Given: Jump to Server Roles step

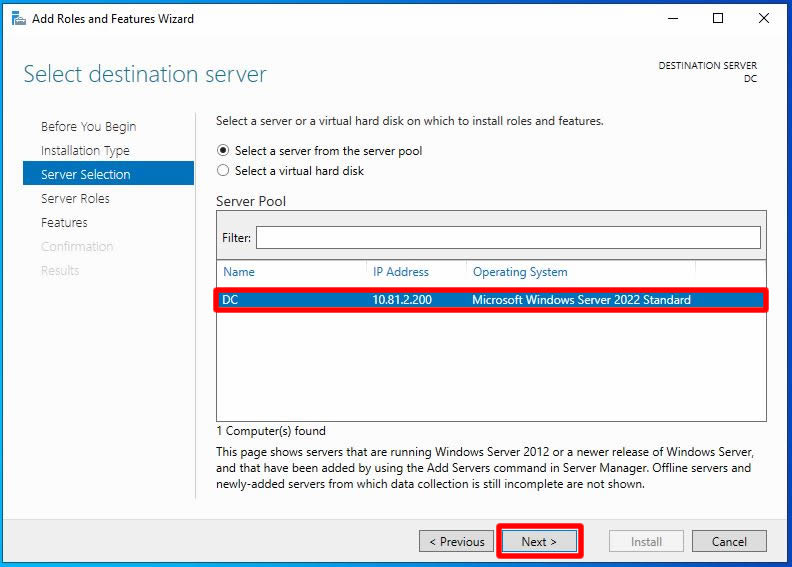Looking at the screenshot, I should coord(75,198).
